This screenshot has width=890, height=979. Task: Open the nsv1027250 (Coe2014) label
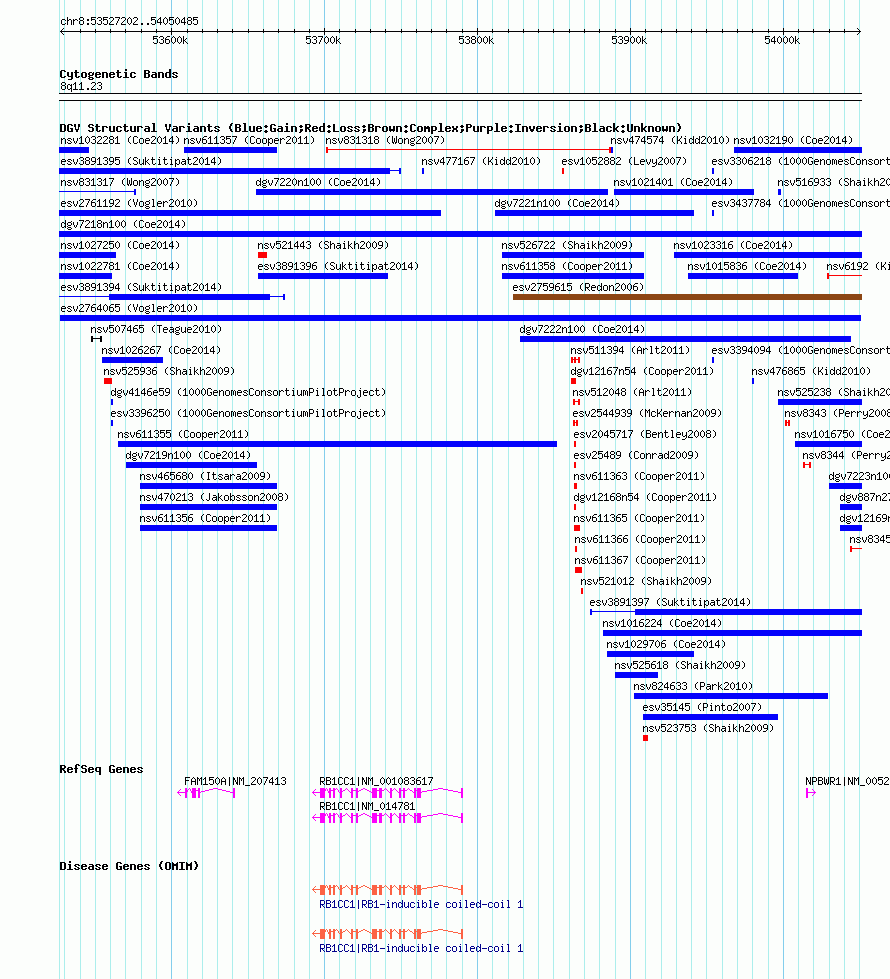point(120,245)
